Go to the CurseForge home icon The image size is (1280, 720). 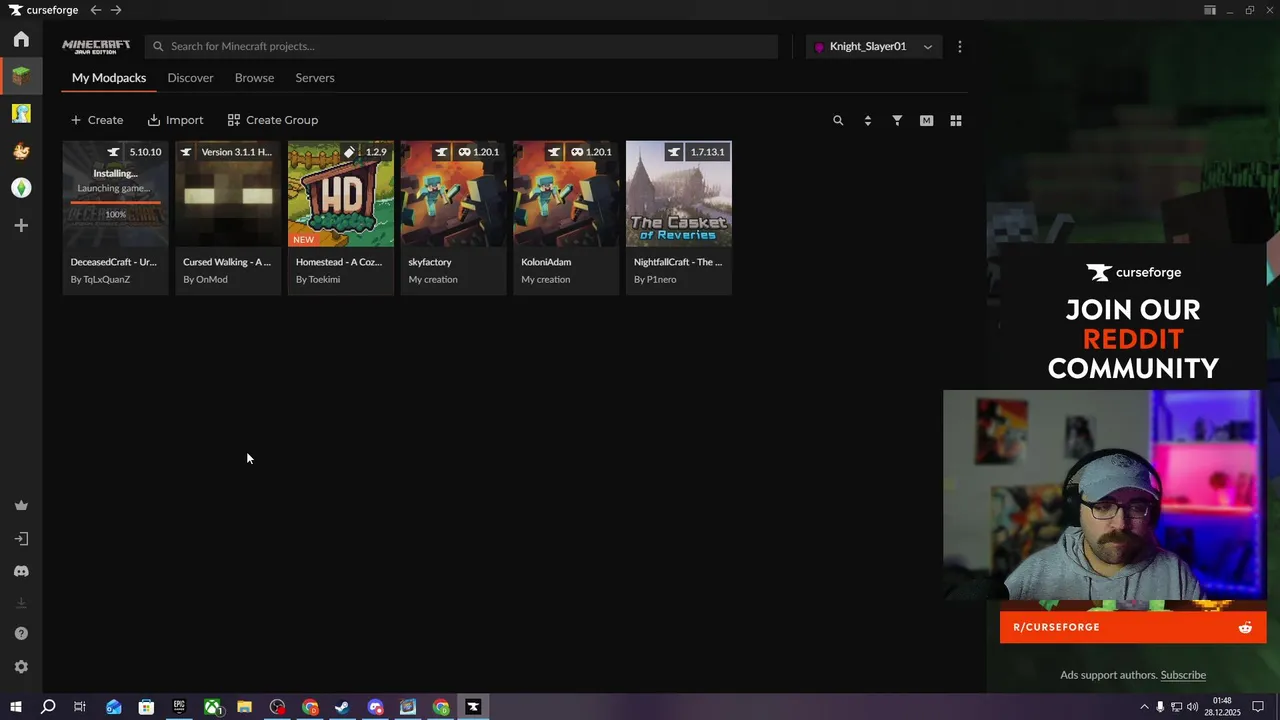click(21, 39)
